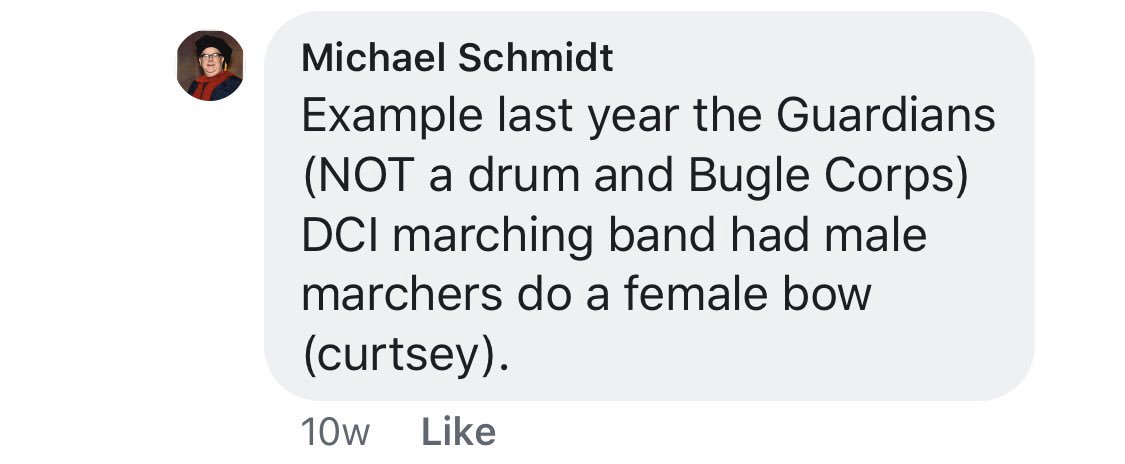Image resolution: width=1125 pixels, height=464 pixels.
Task: Open the 10w comment timestamp
Action: (x=335, y=432)
